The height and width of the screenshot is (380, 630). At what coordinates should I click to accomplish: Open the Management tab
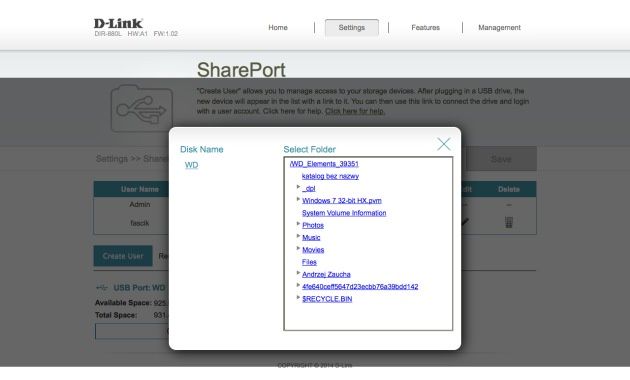(x=499, y=28)
